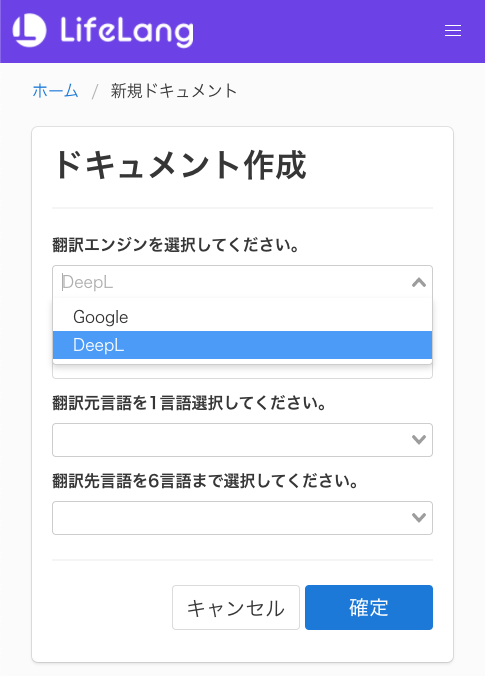Click the 新規ドキュメント breadcrumb item
The image size is (485, 676).
(x=174, y=91)
